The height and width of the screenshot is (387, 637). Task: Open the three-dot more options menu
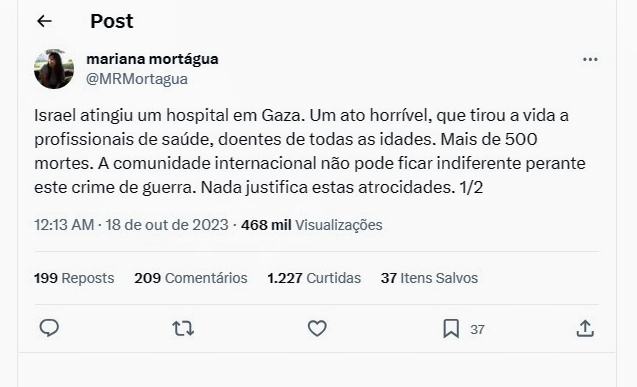coord(590,59)
